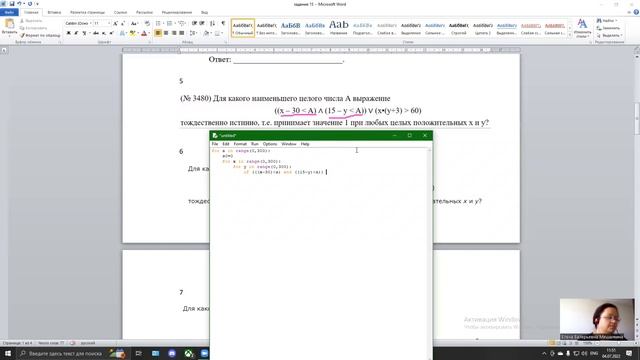Image resolution: width=640 pixels, height=360 pixels.
Task: Click the Find (Найти) button
Action: tap(608, 21)
